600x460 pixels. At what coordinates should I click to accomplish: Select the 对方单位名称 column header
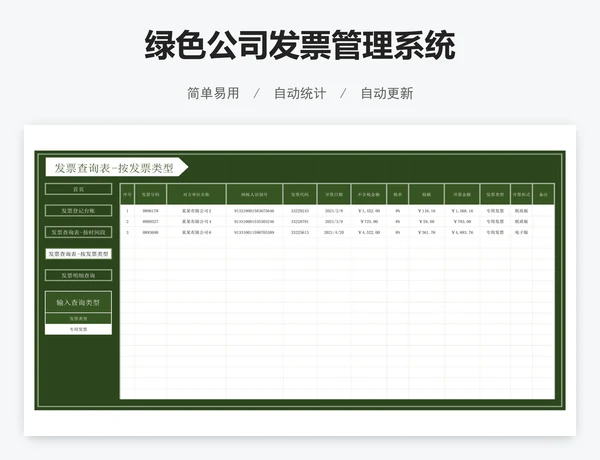[x=196, y=194]
